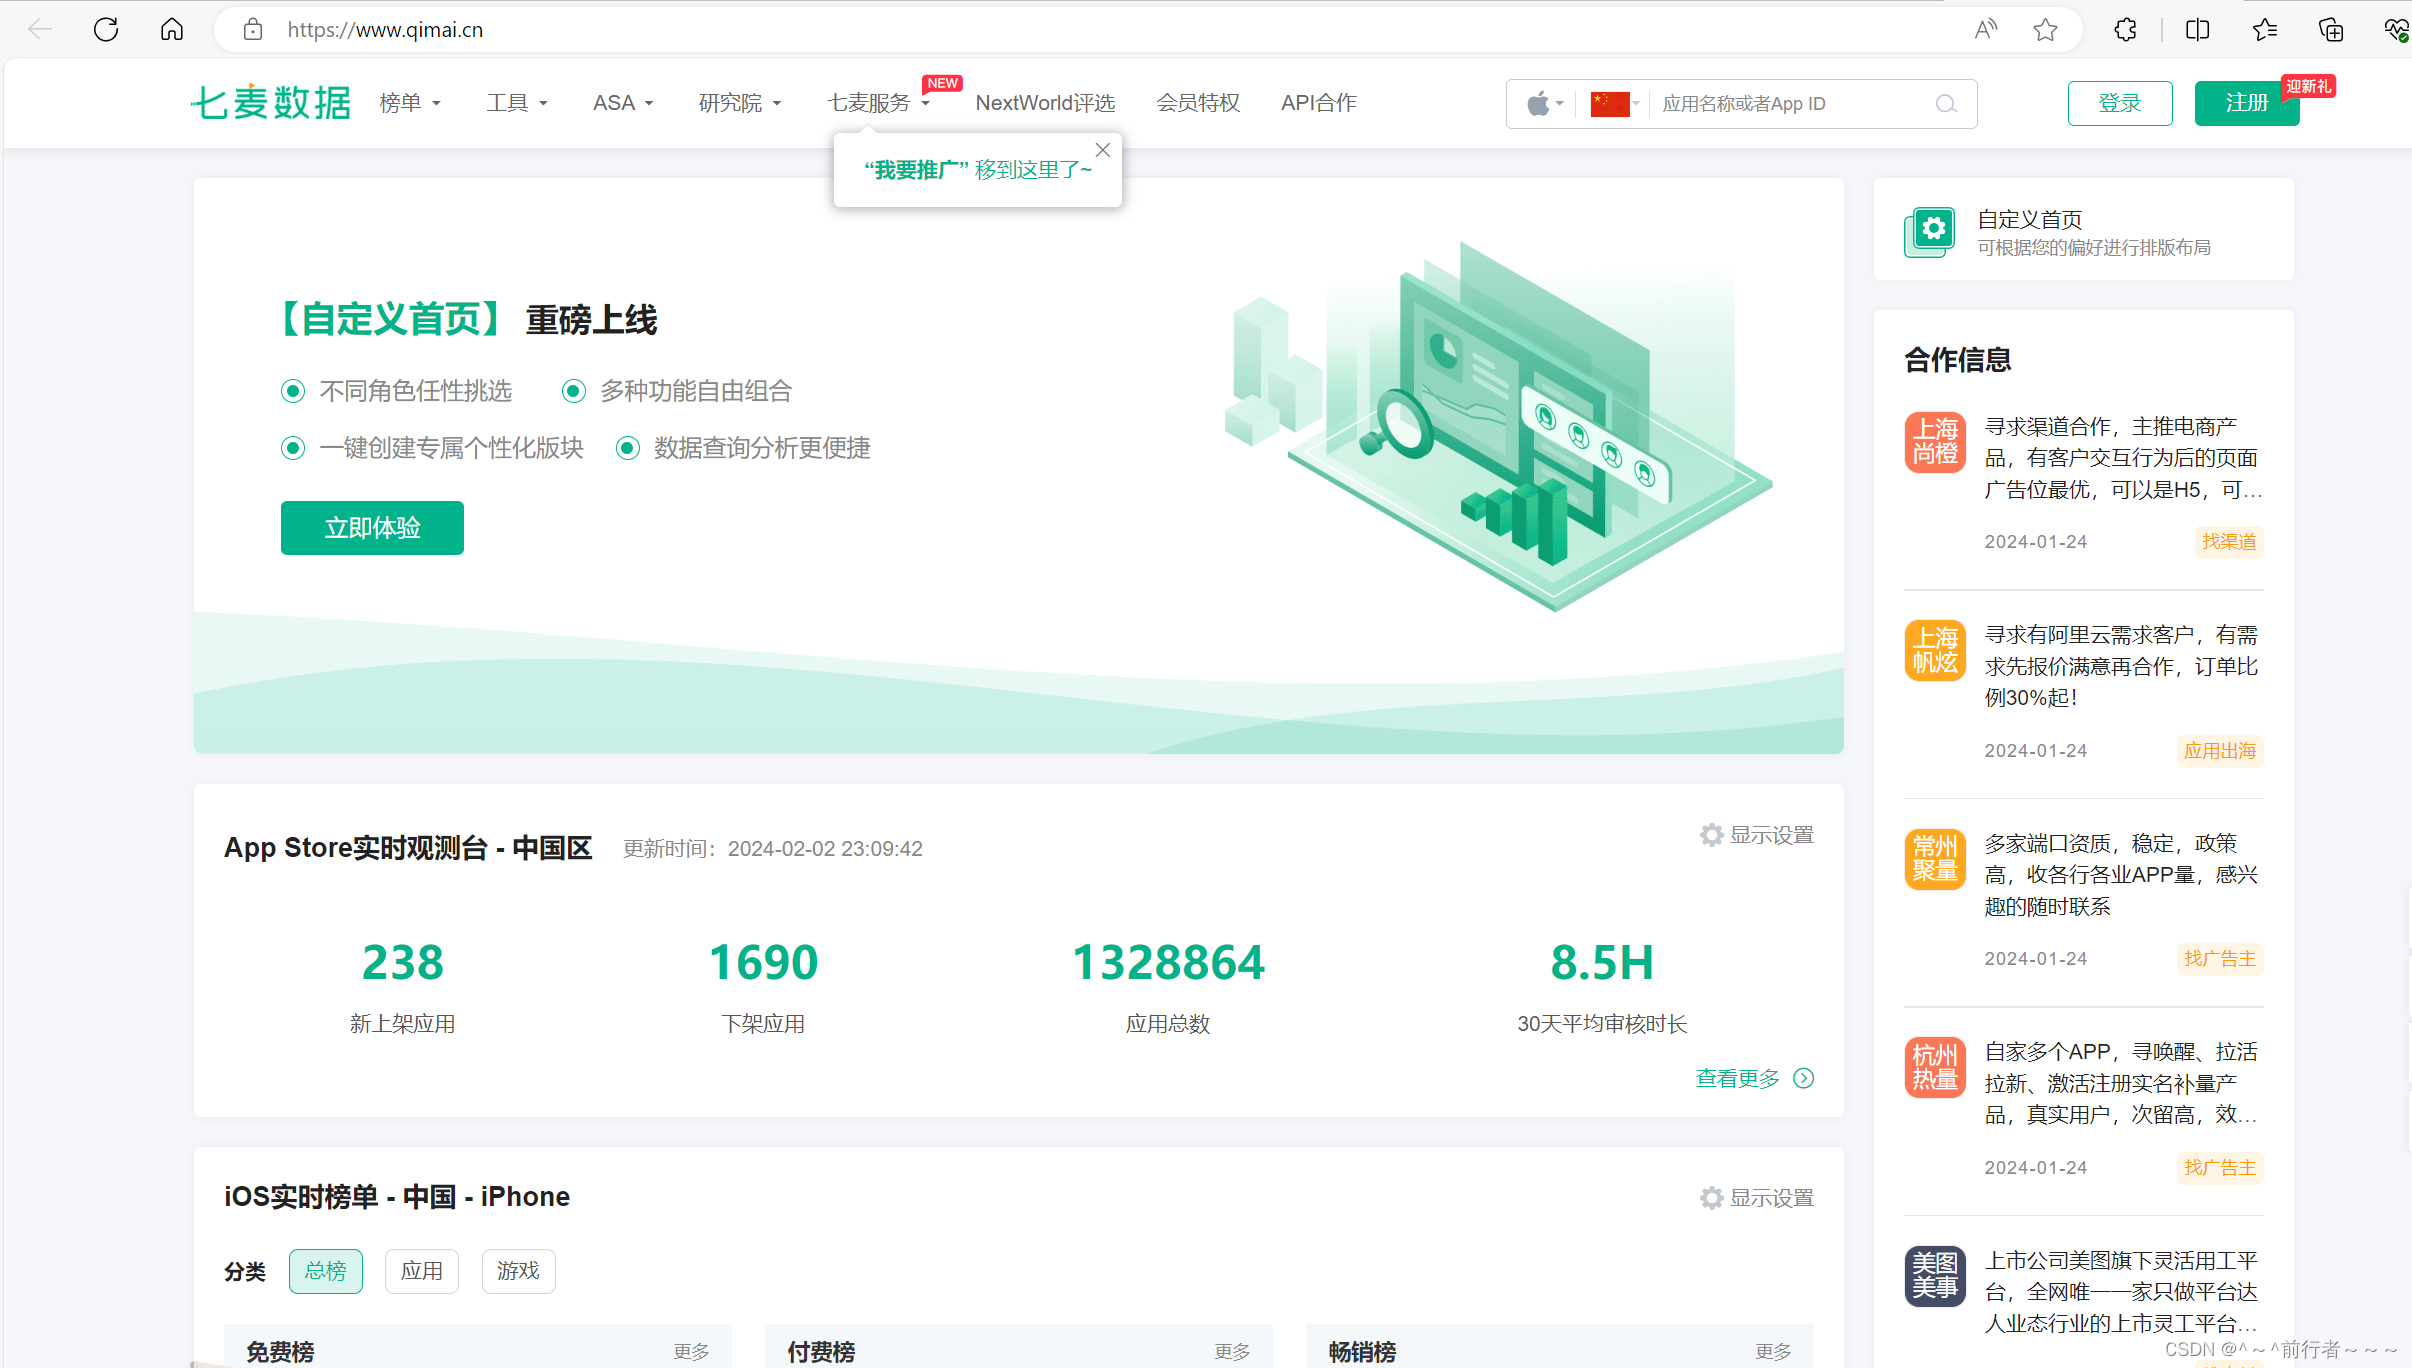Click the gear icon beside App Store 显示设置
Screen dimensions: 2412x1368
pyautogui.click(x=1712, y=835)
